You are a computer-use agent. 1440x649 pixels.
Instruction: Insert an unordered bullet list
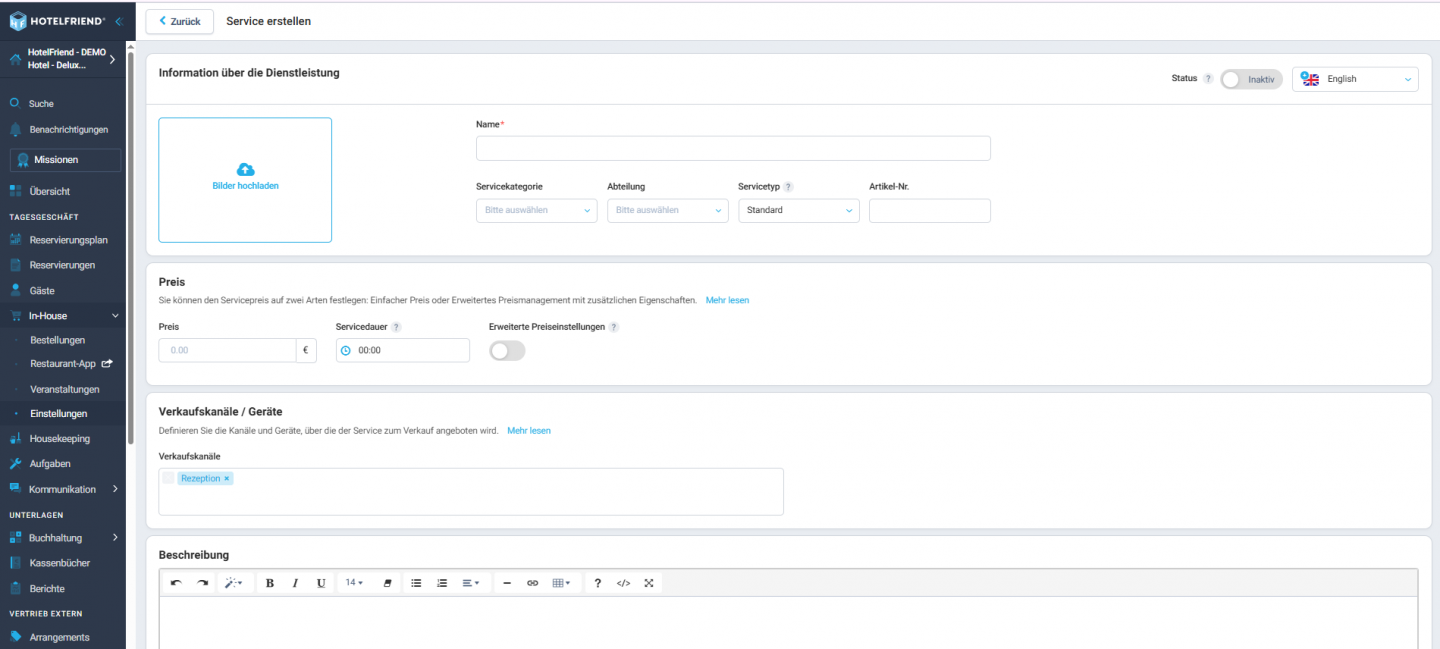point(416,583)
